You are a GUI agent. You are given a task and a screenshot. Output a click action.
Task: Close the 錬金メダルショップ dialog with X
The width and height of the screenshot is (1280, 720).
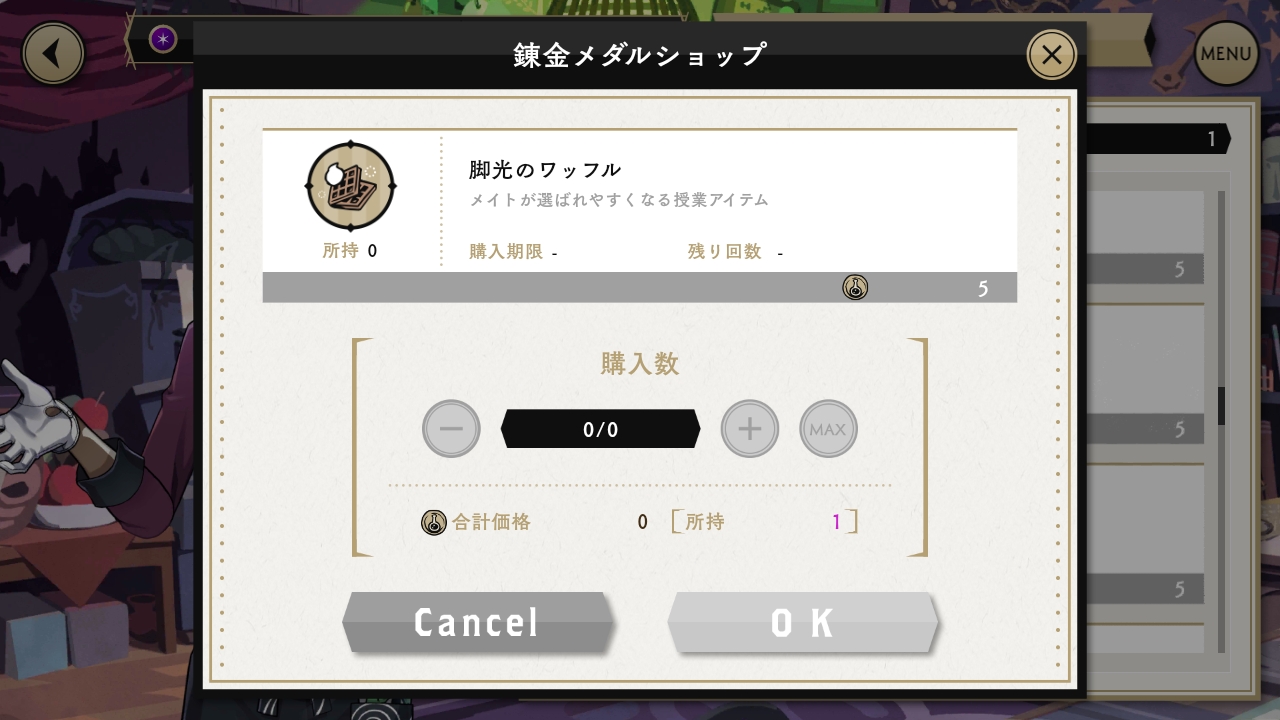tap(1051, 55)
